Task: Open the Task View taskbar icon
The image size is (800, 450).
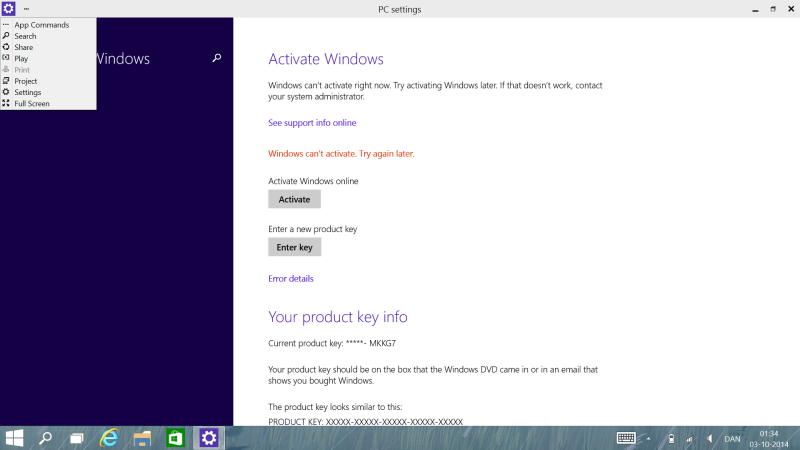Action: pyautogui.click(x=77, y=438)
